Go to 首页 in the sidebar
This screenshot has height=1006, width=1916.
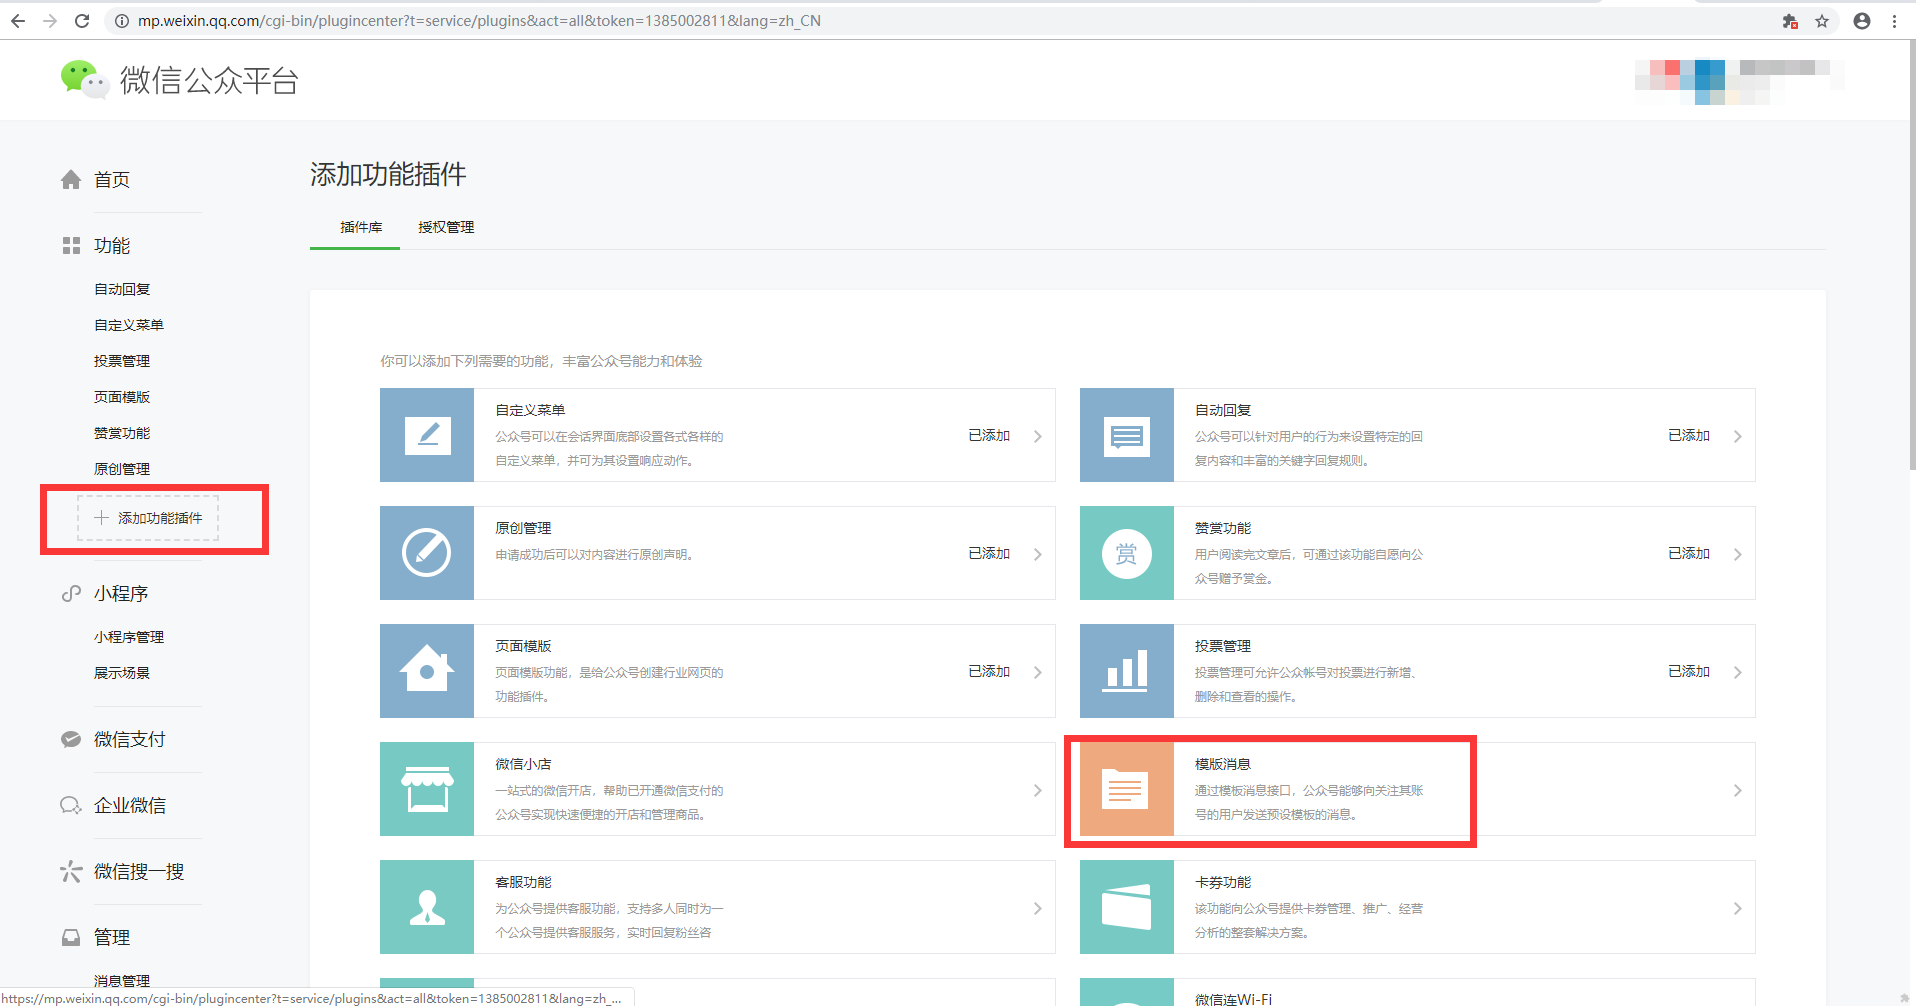[111, 180]
